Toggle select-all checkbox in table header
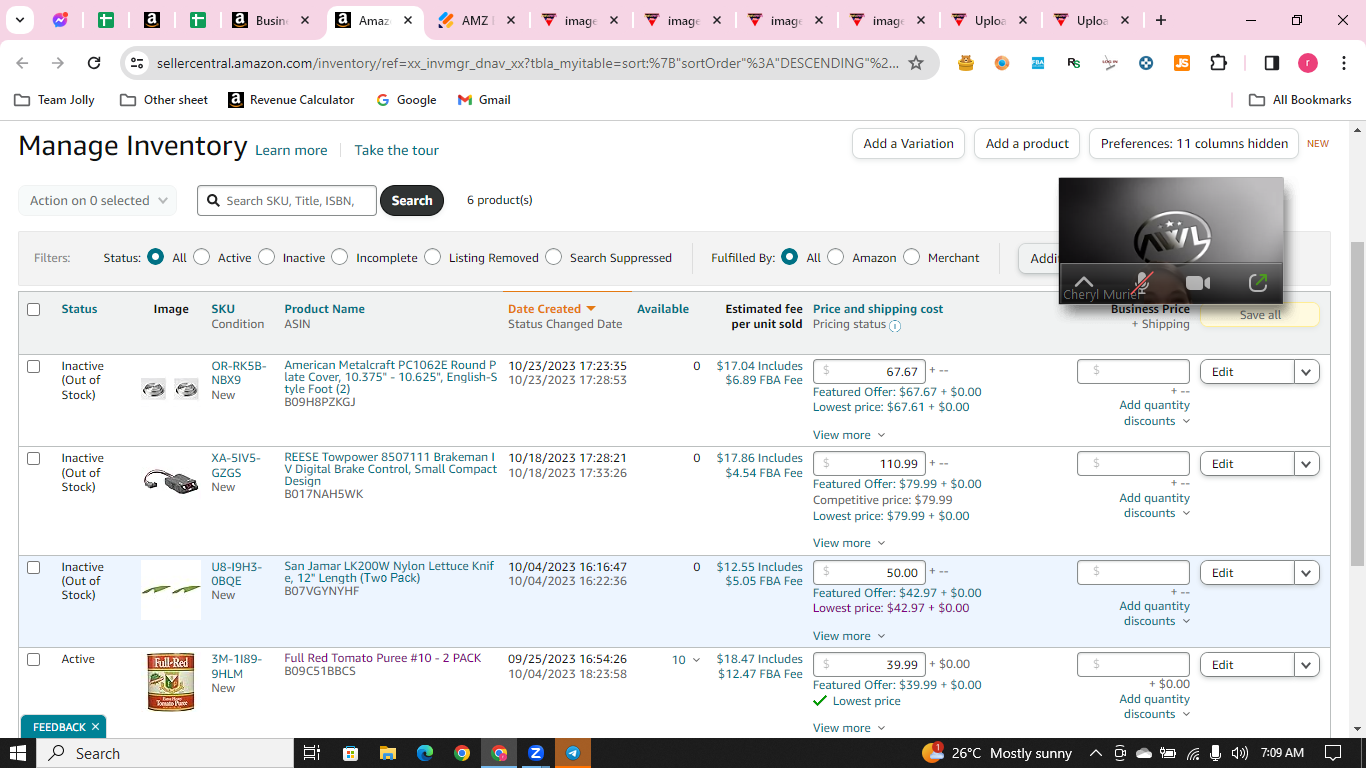1366x768 pixels. 33,309
